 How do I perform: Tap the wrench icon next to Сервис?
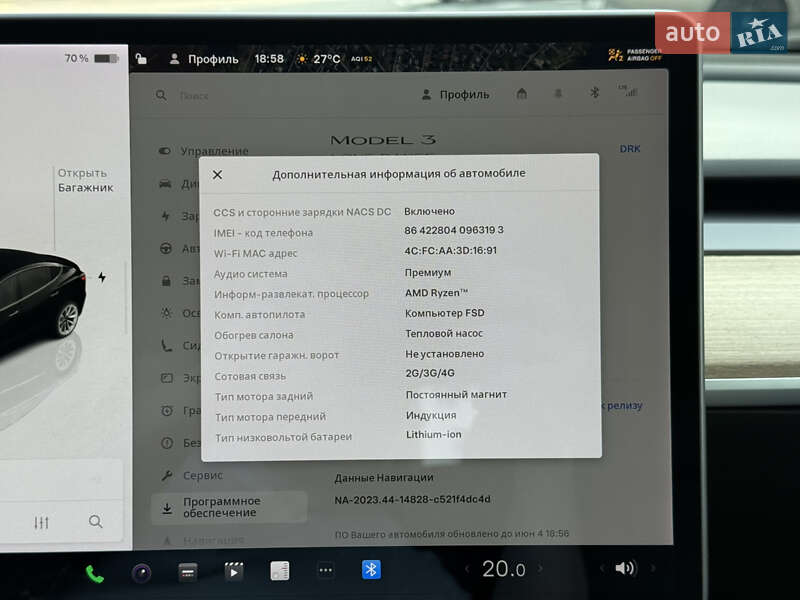(166, 474)
